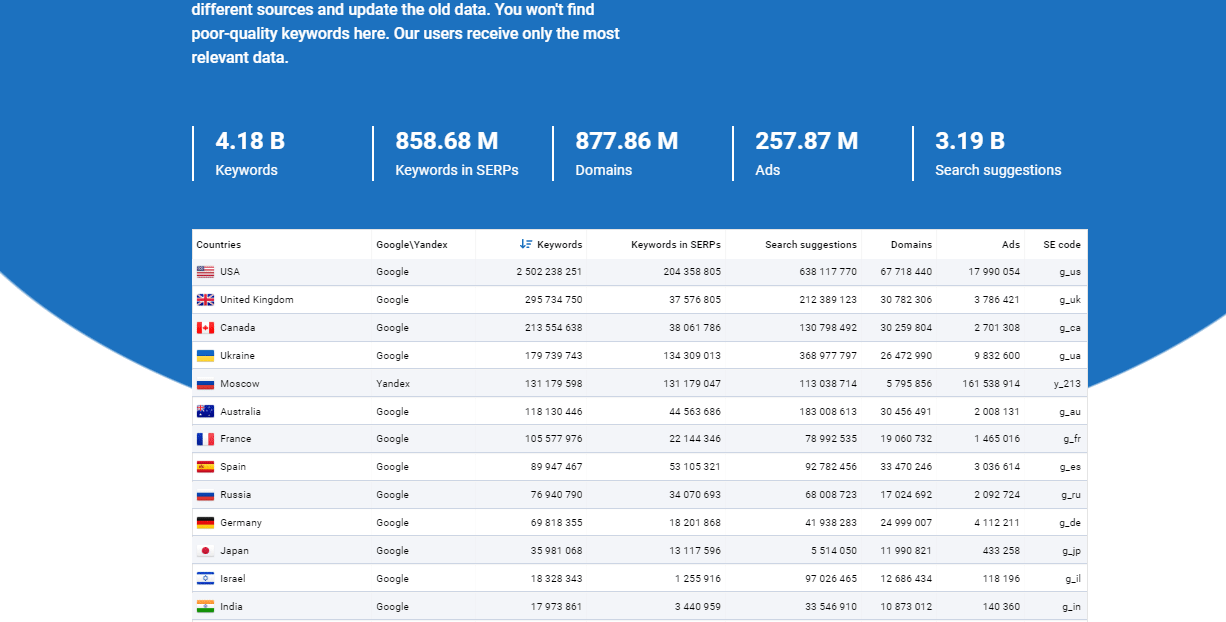Sort by Keywords in SERPs header
Image resolution: width=1226 pixels, height=622 pixels.
tap(676, 245)
